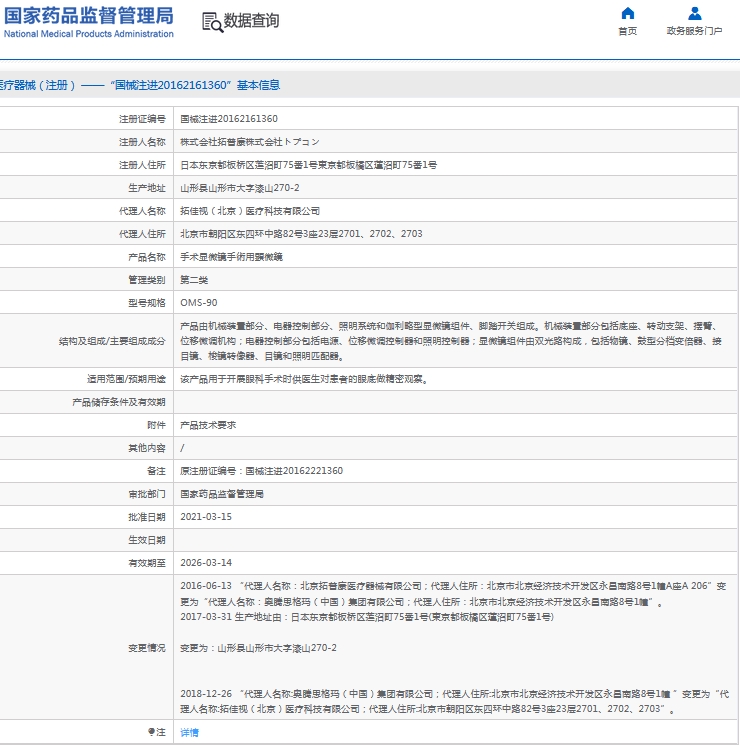Click the expiry date 2026-03-14
Screen dimensions: 740x745
205,563
